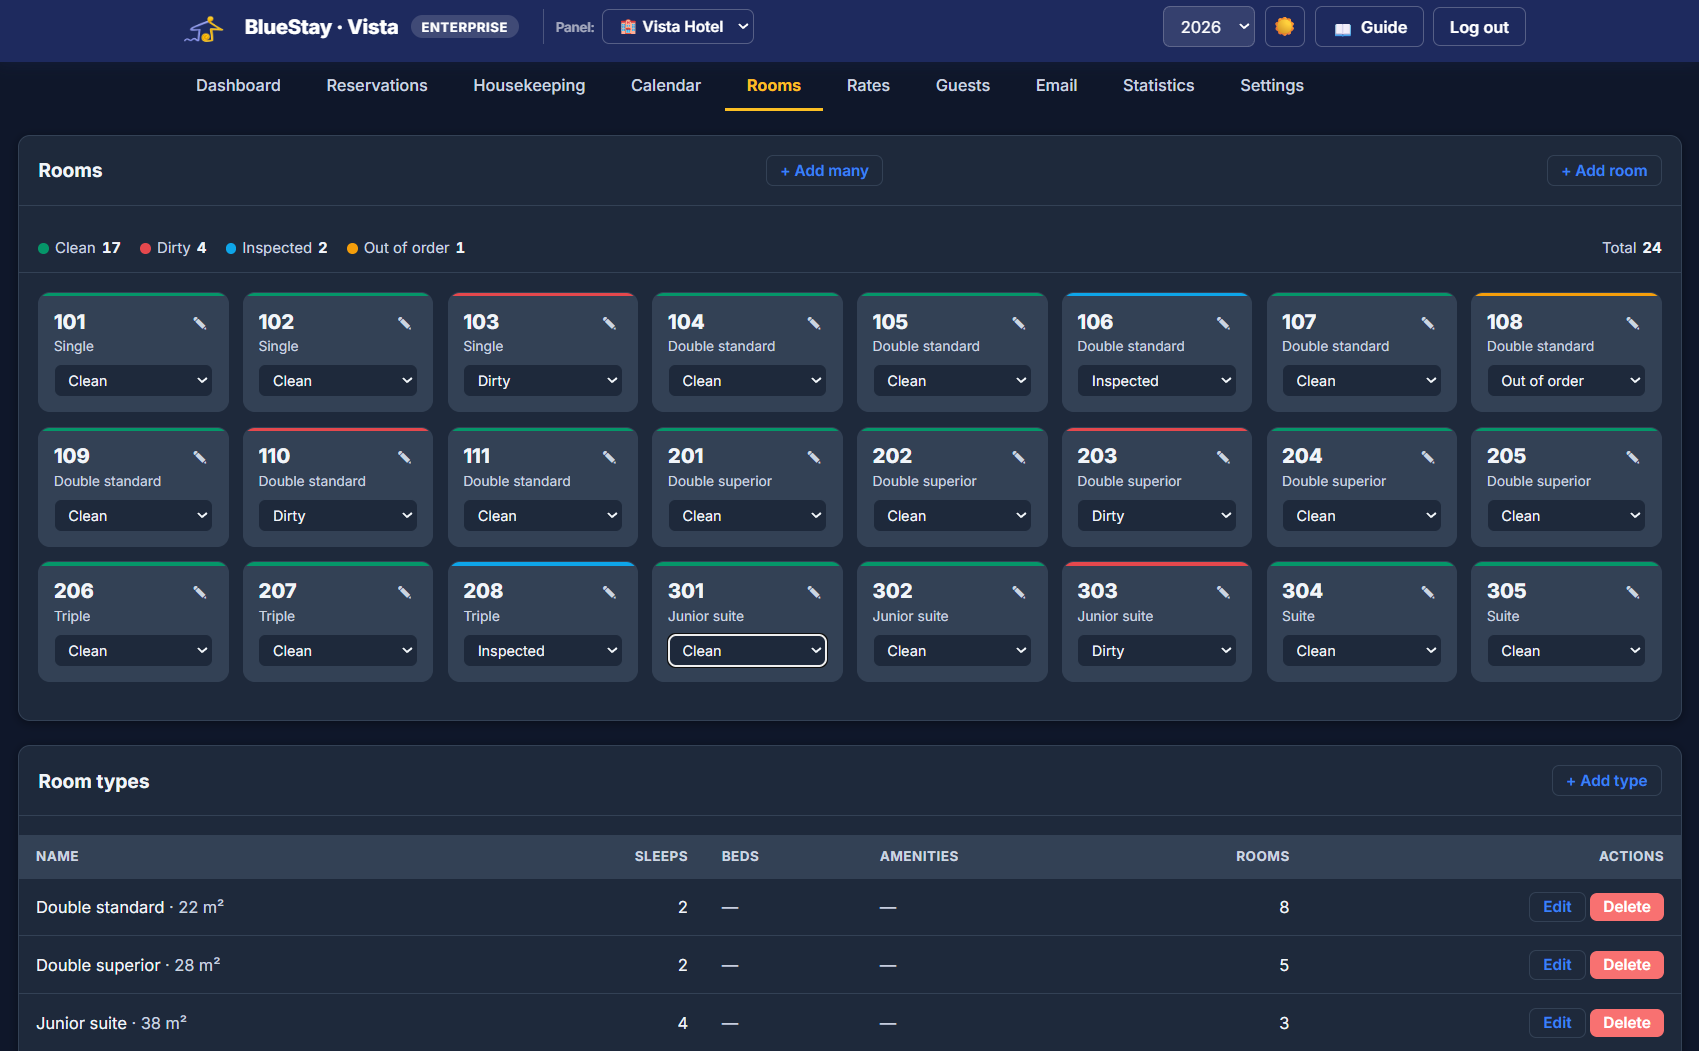Open status dropdown for room 110
This screenshot has width=1699, height=1051.
[x=338, y=516]
